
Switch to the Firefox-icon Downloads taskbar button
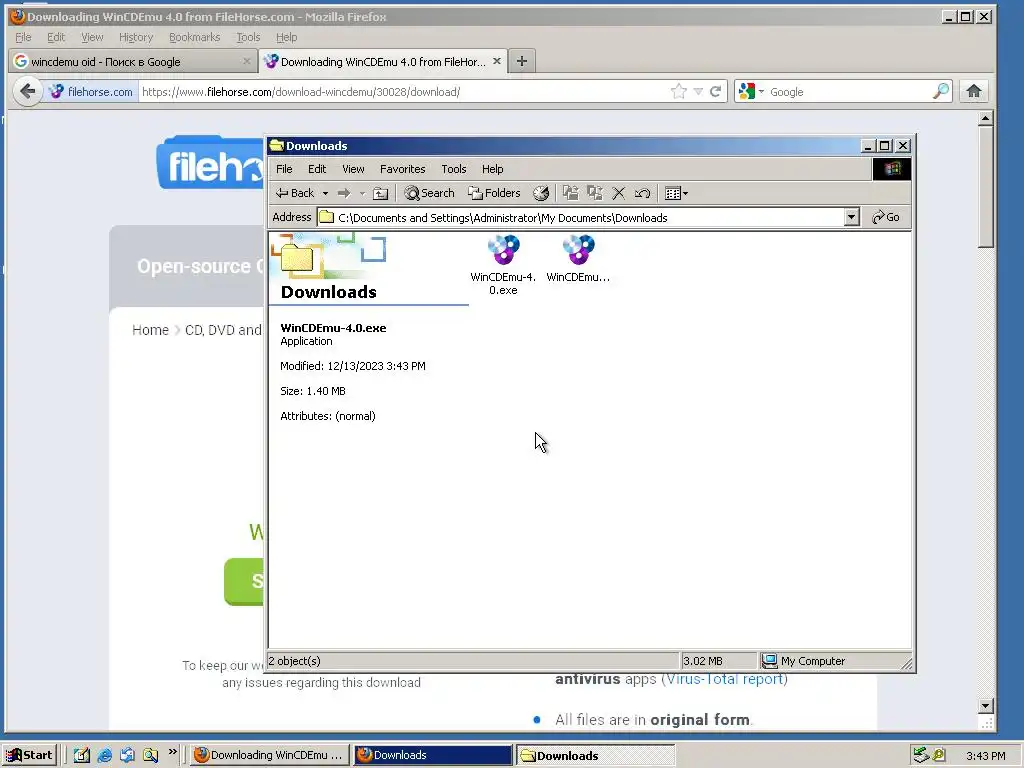(x=432, y=755)
